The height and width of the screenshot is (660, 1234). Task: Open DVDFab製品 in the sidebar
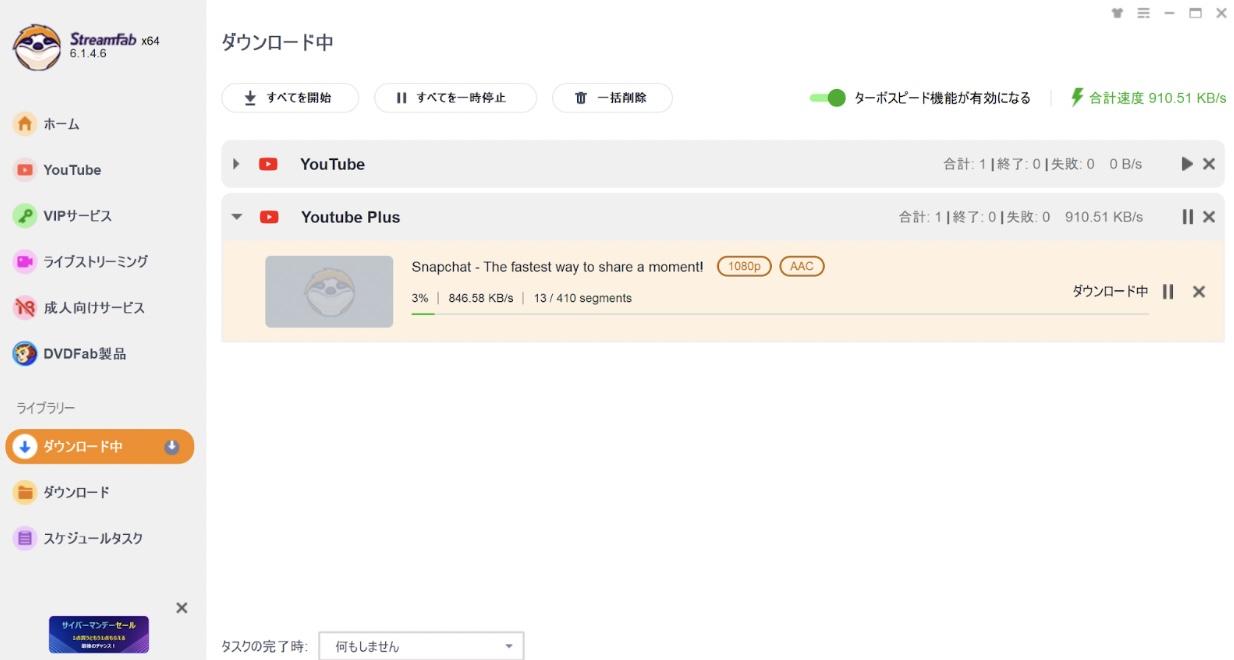[x=84, y=353]
